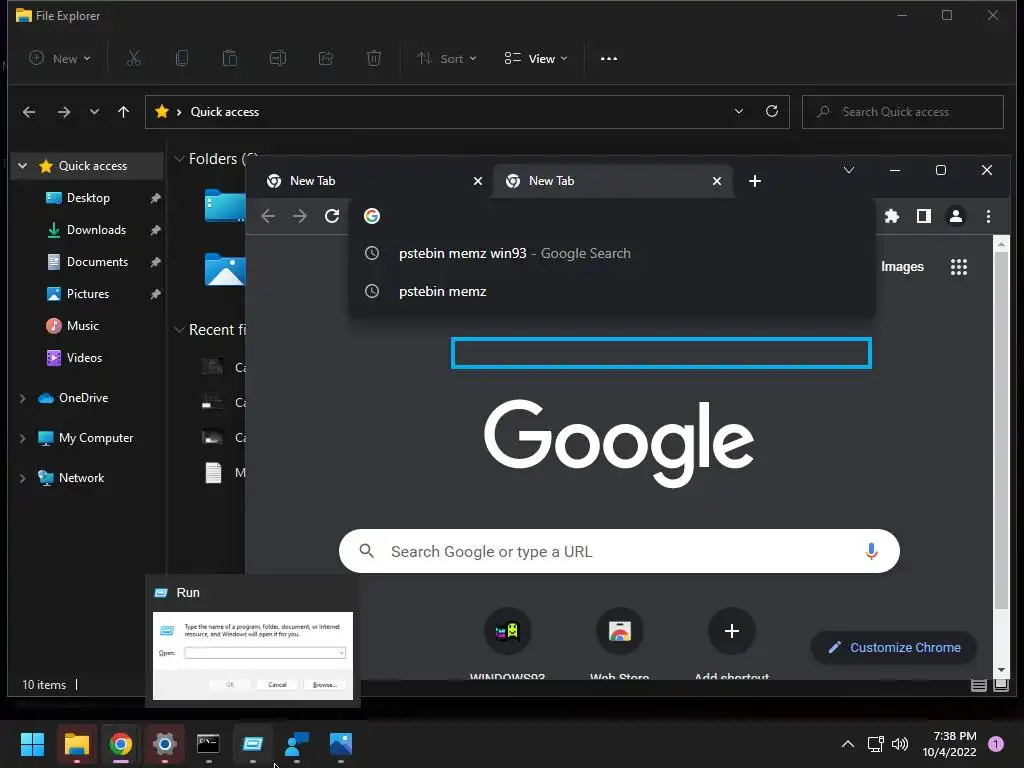
Task: Click Chrome's back arrow button
Action: (268, 216)
